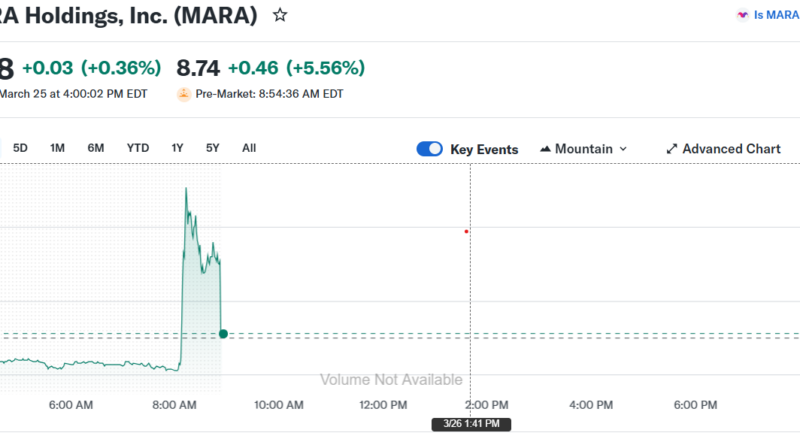Click the star icon to follow MARA
This screenshot has width=800, height=445.
click(281, 15)
